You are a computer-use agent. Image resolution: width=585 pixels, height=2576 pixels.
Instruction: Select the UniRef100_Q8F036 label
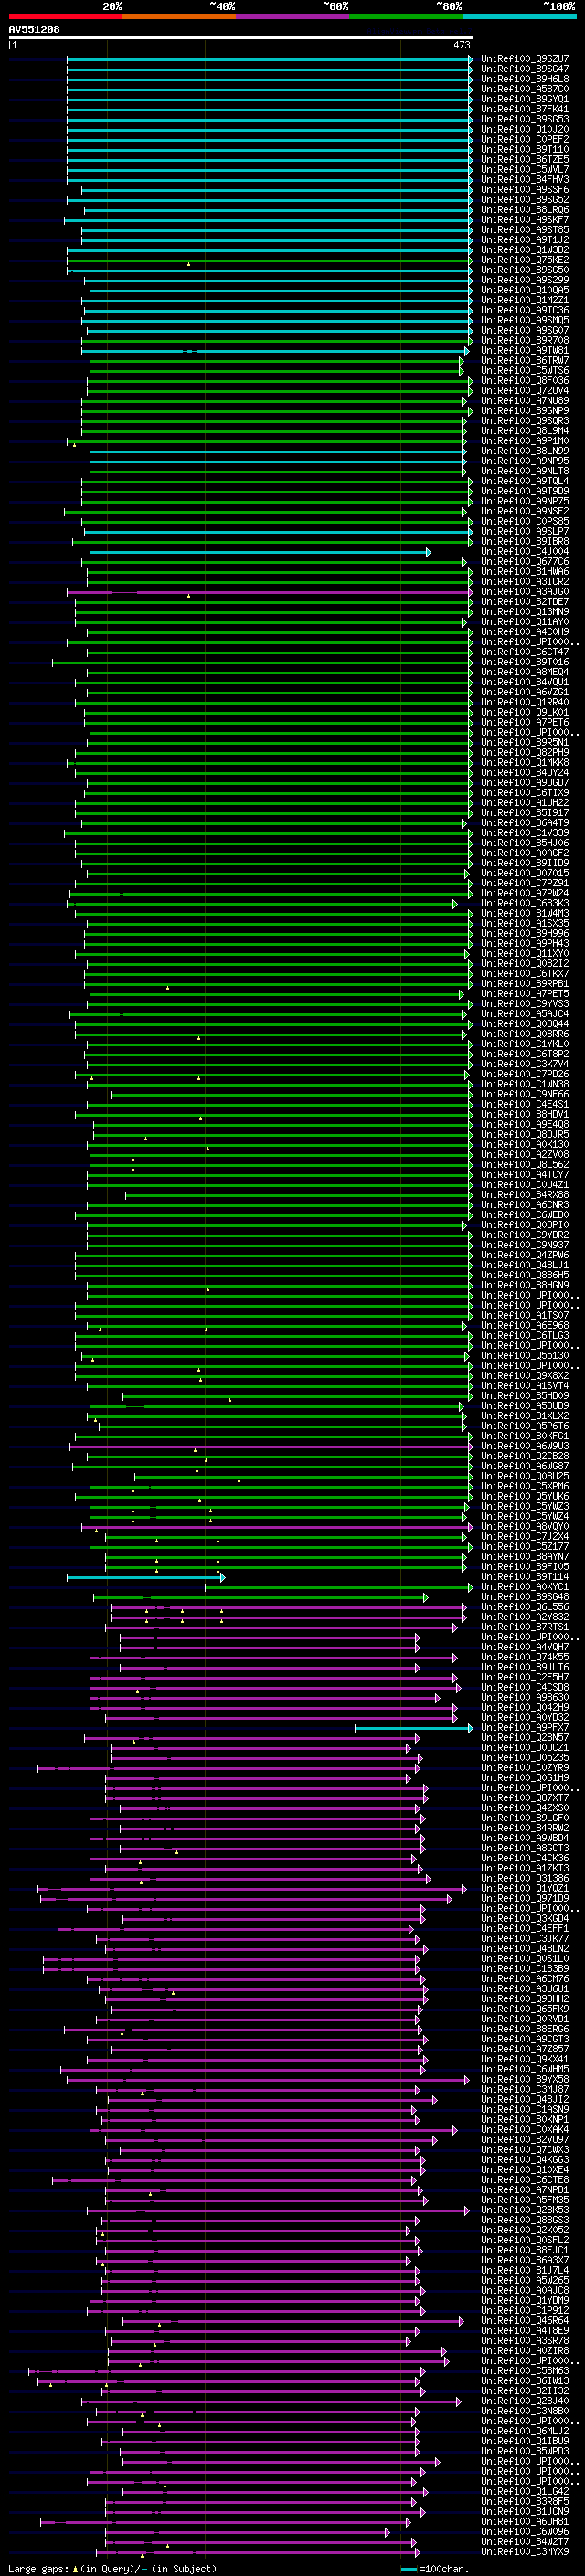(x=525, y=381)
